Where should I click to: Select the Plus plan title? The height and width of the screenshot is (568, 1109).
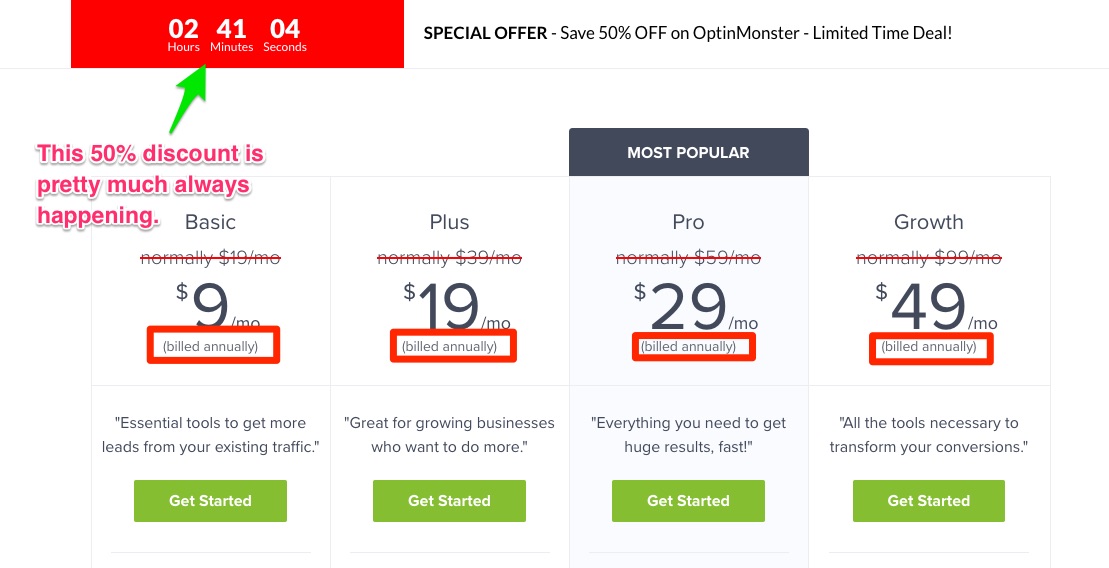[449, 222]
